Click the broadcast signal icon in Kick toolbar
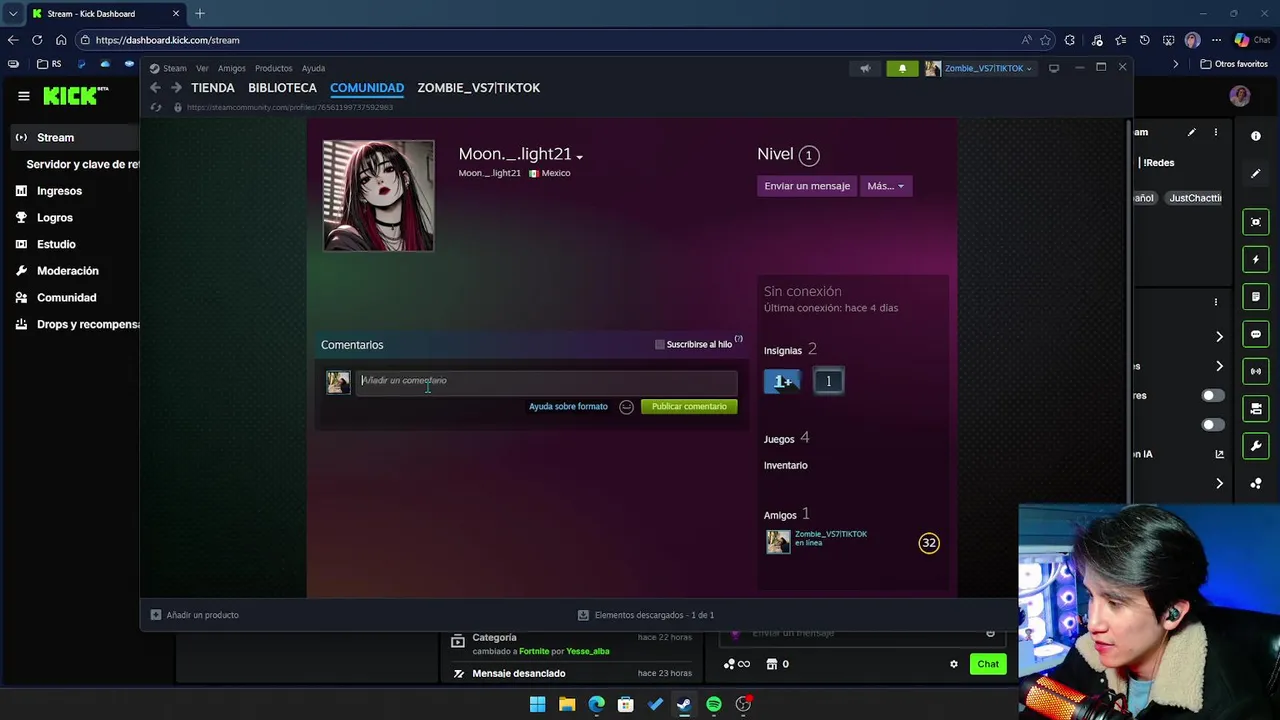Image resolution: width=1280 pixels, height=720 pixels. (x=1256, y=371)
